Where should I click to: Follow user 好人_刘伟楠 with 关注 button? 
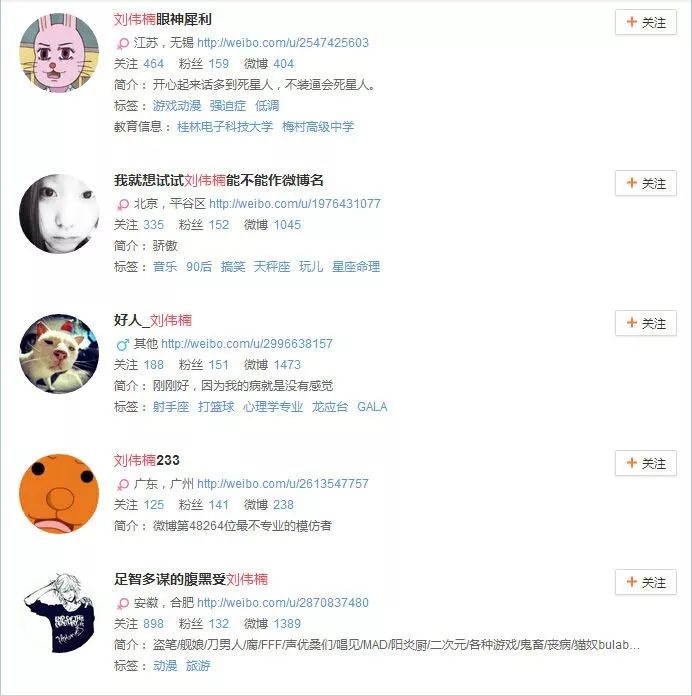point(645,323)
